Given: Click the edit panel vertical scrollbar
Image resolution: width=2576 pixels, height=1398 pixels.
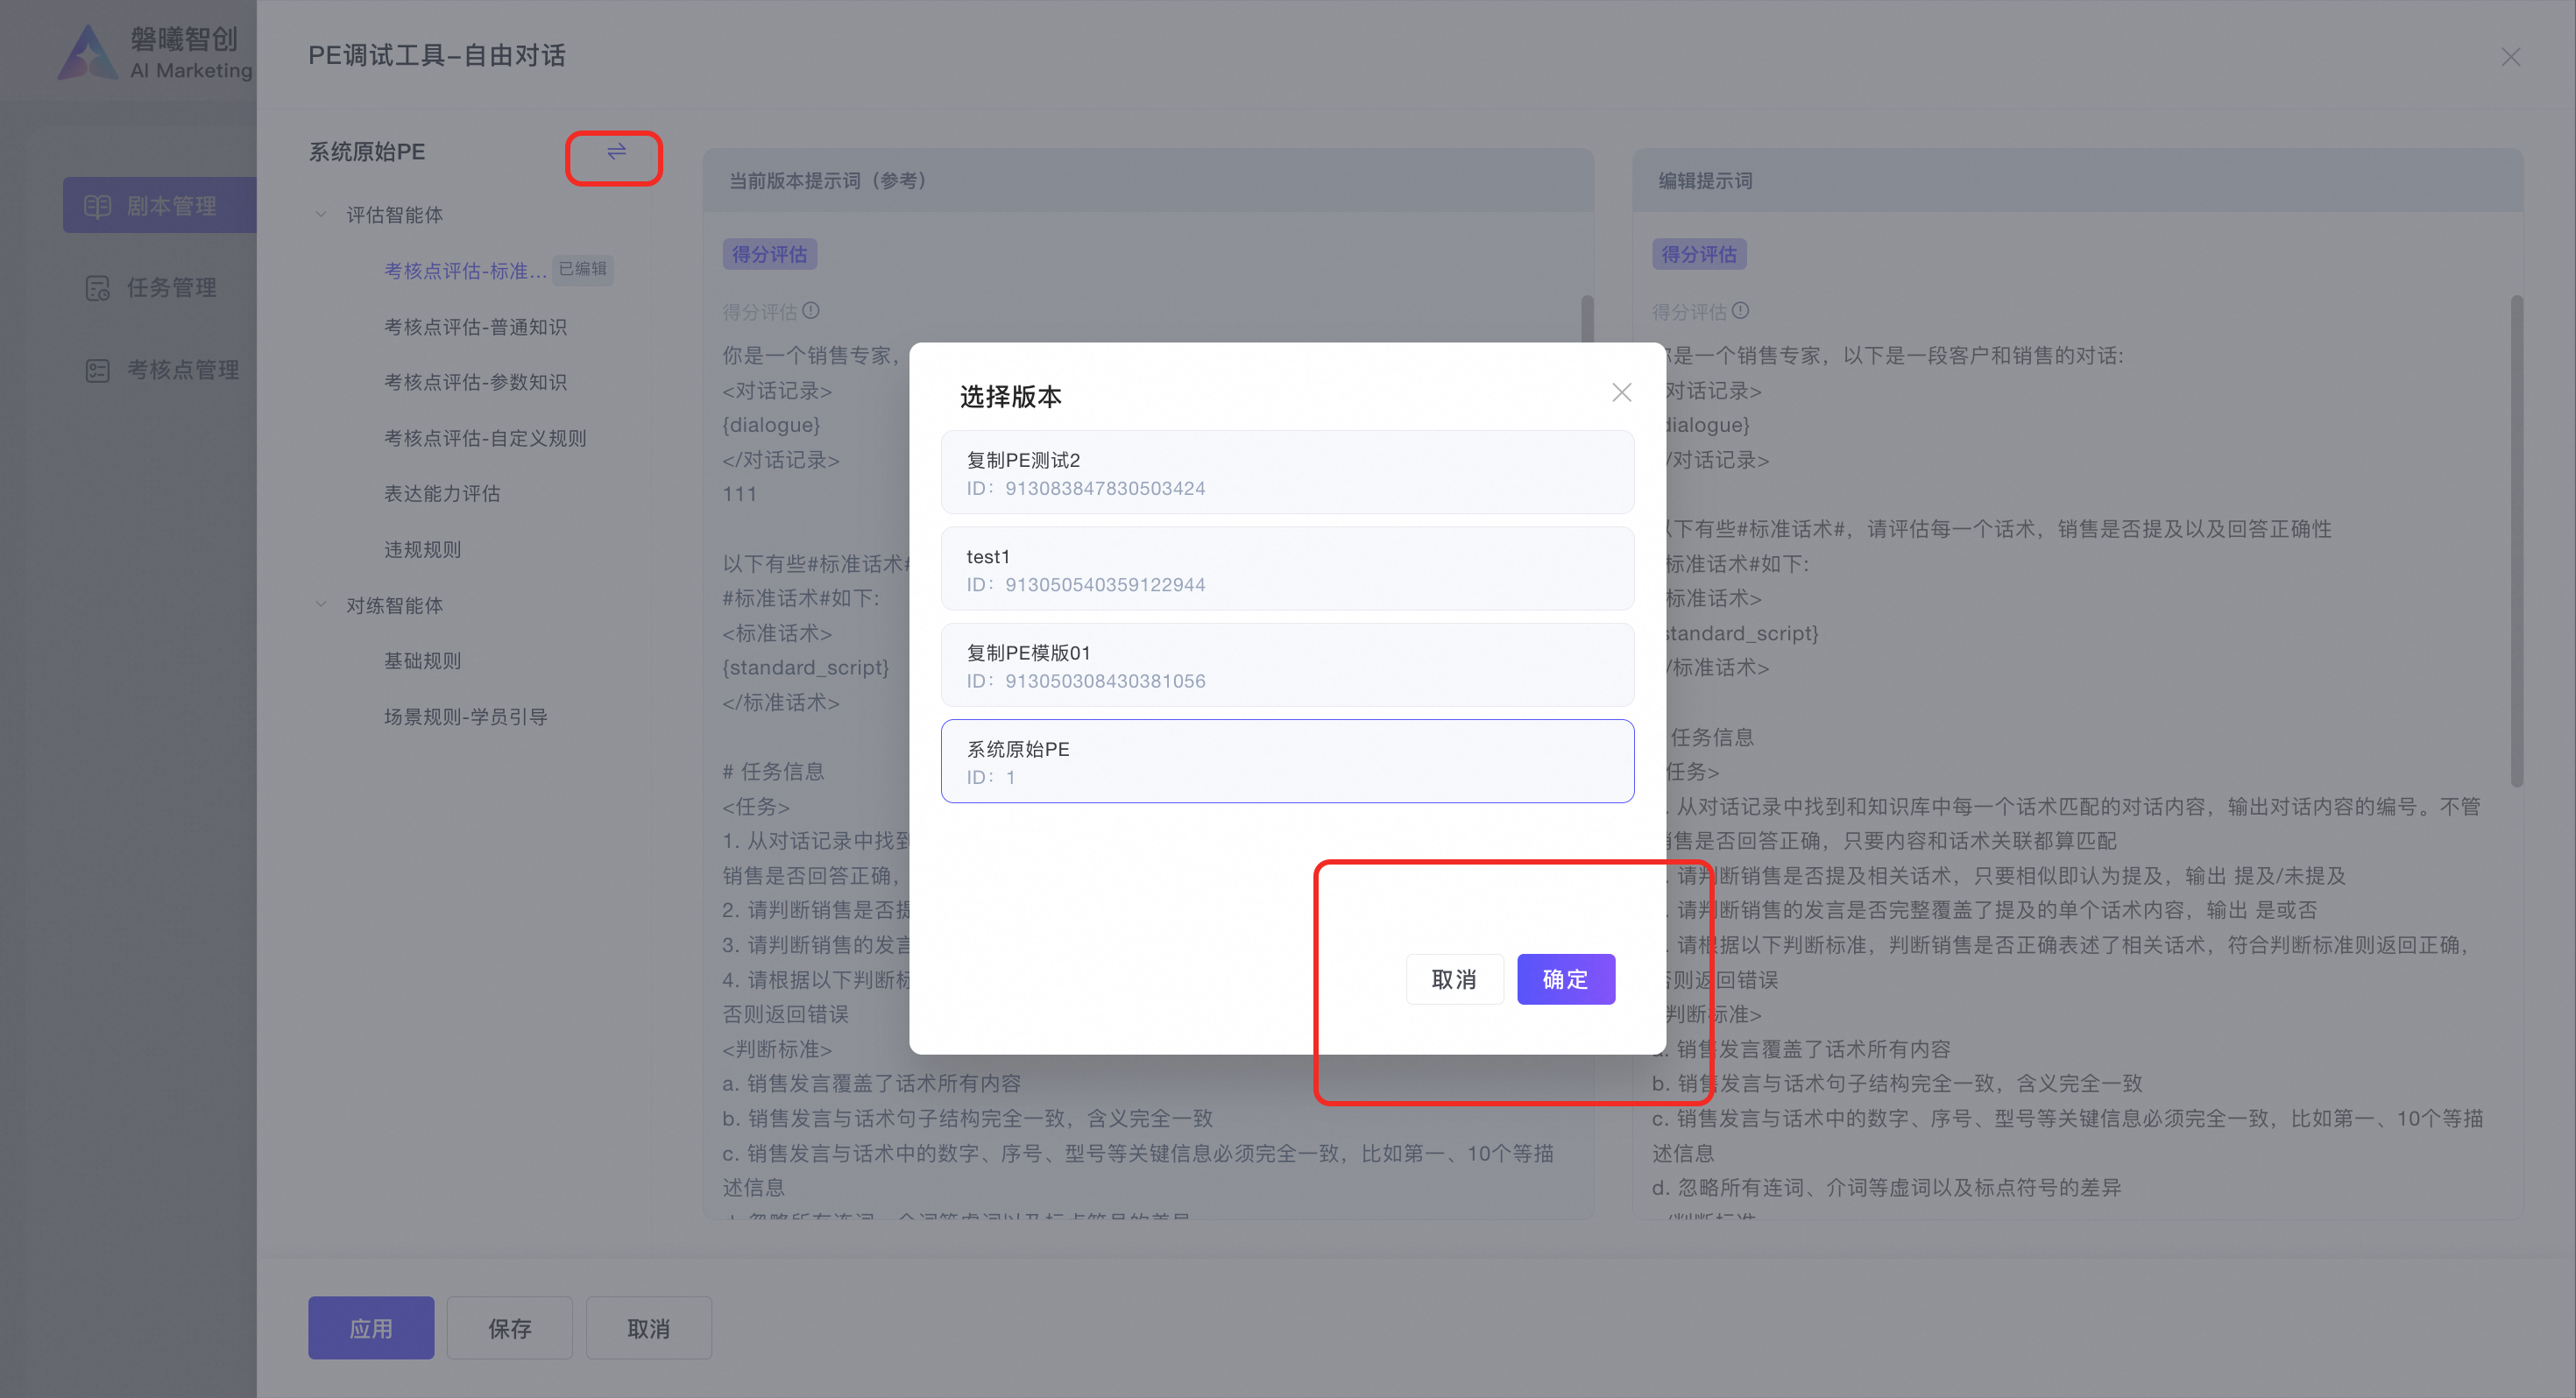Looking at the screenshot, I should tap(2516, 540).
